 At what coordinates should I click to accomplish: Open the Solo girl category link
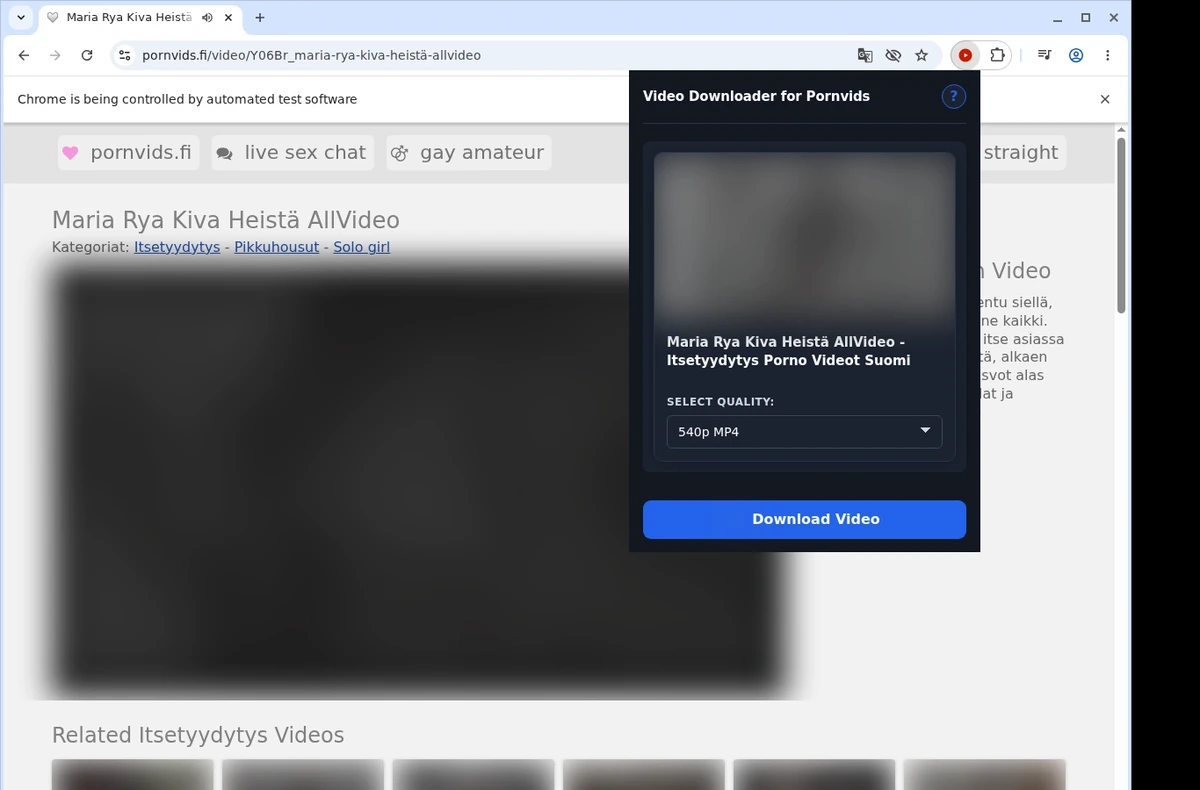[362, 247]
